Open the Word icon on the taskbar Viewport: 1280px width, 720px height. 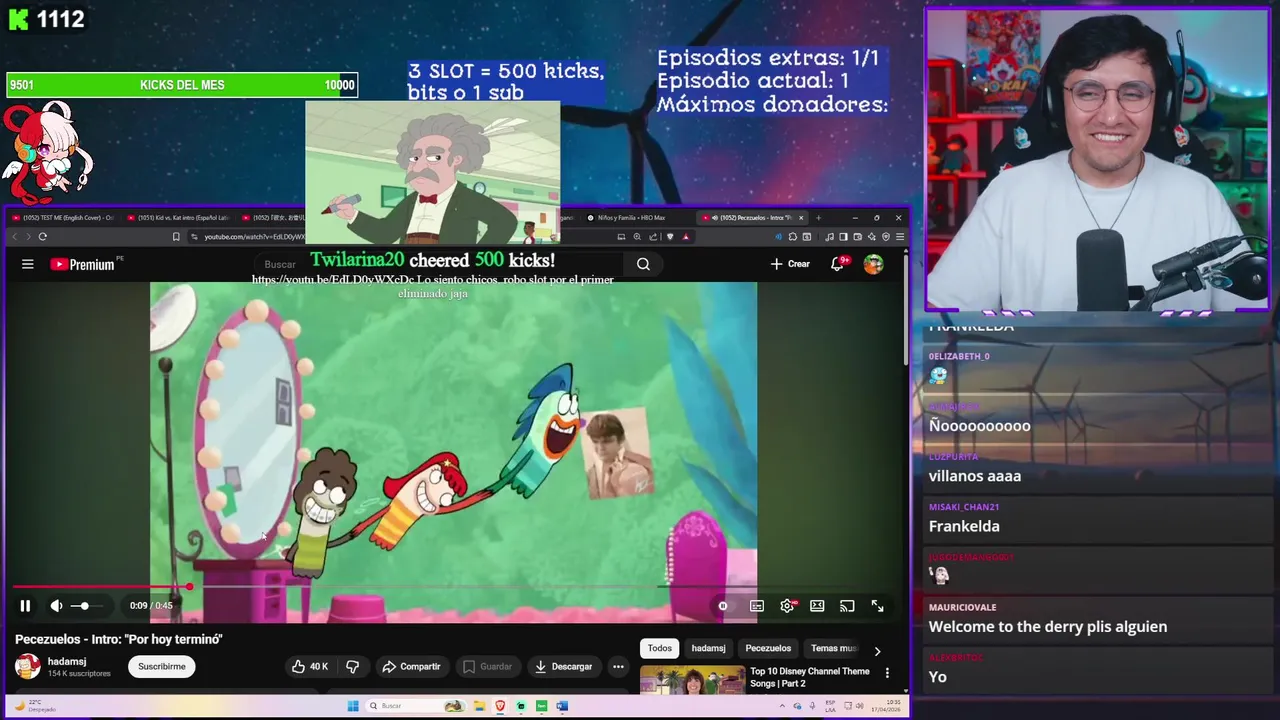(x=562, y=706)
